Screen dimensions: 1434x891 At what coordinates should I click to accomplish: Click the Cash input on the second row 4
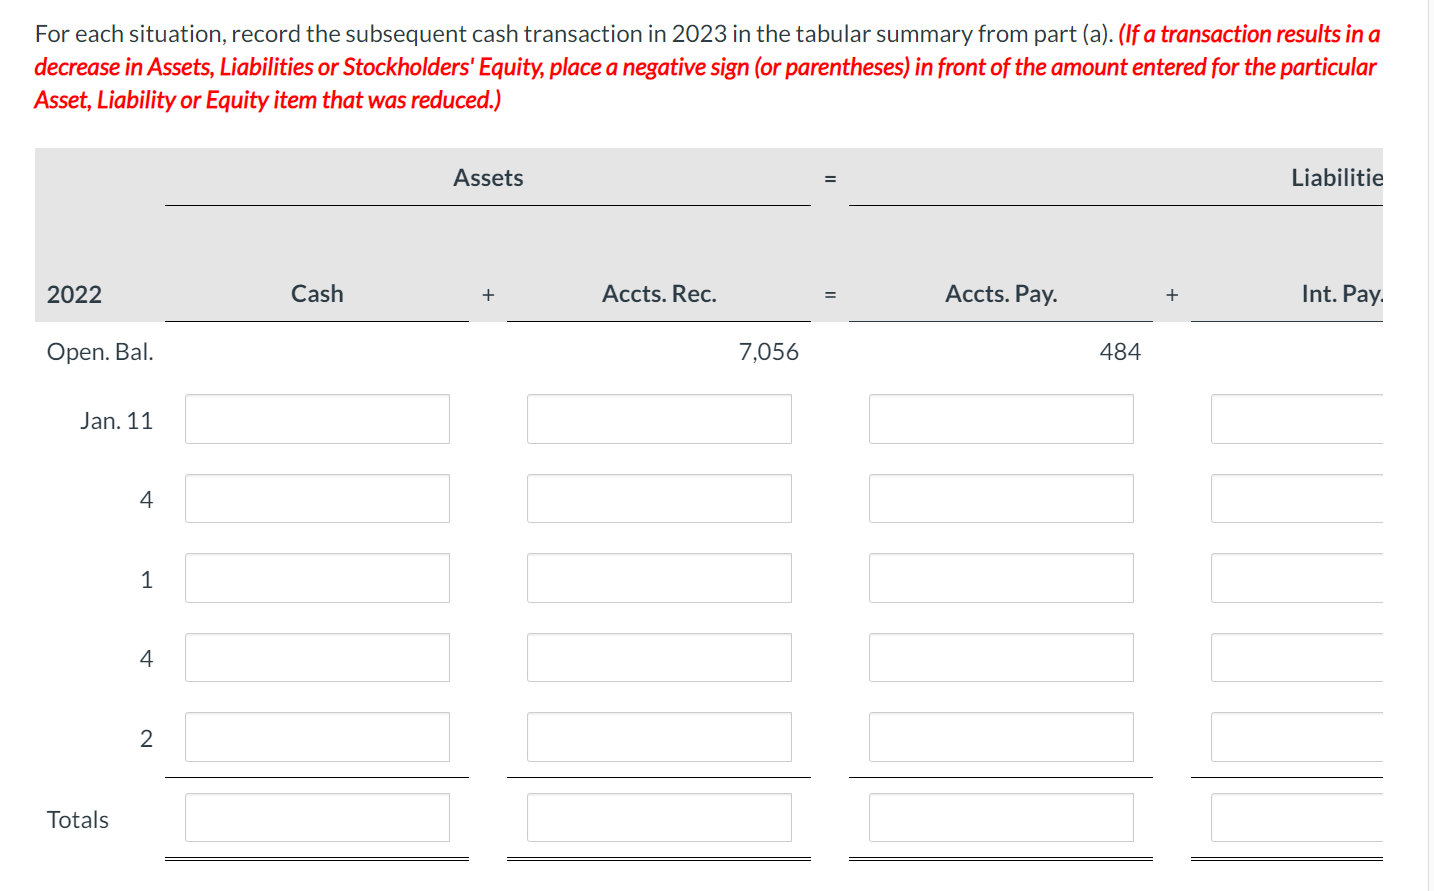(x=316, y=657)
